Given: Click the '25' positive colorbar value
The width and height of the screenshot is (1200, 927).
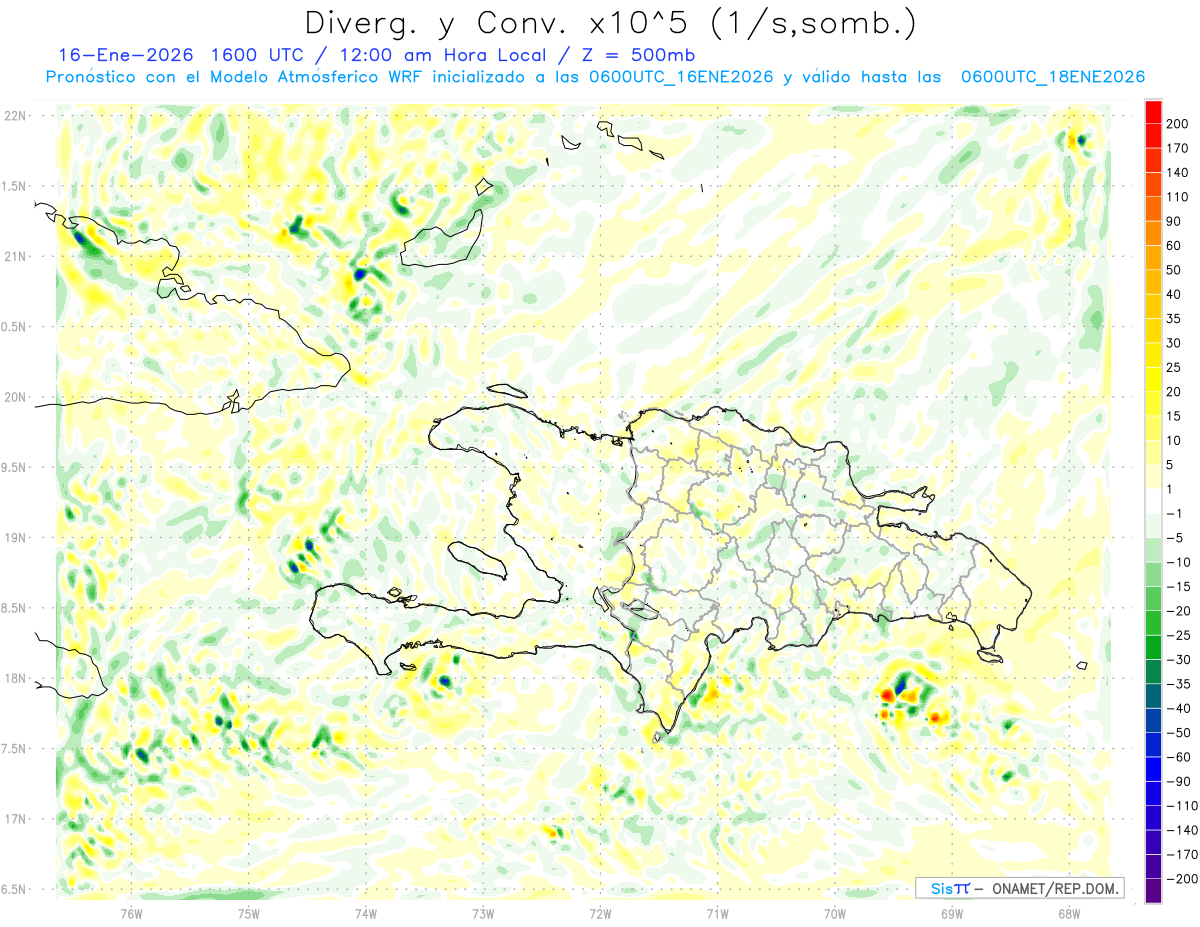Looking at the screenshot, I should click(x=1173, y=367).
